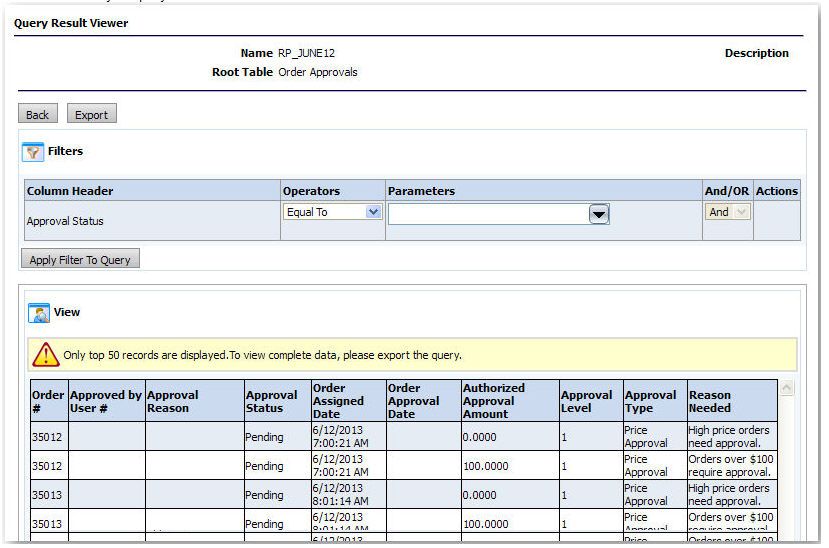Click the Filters funnel icon
Image resolution: width=829 pixels, height=548 pixels.
[33, 152]
